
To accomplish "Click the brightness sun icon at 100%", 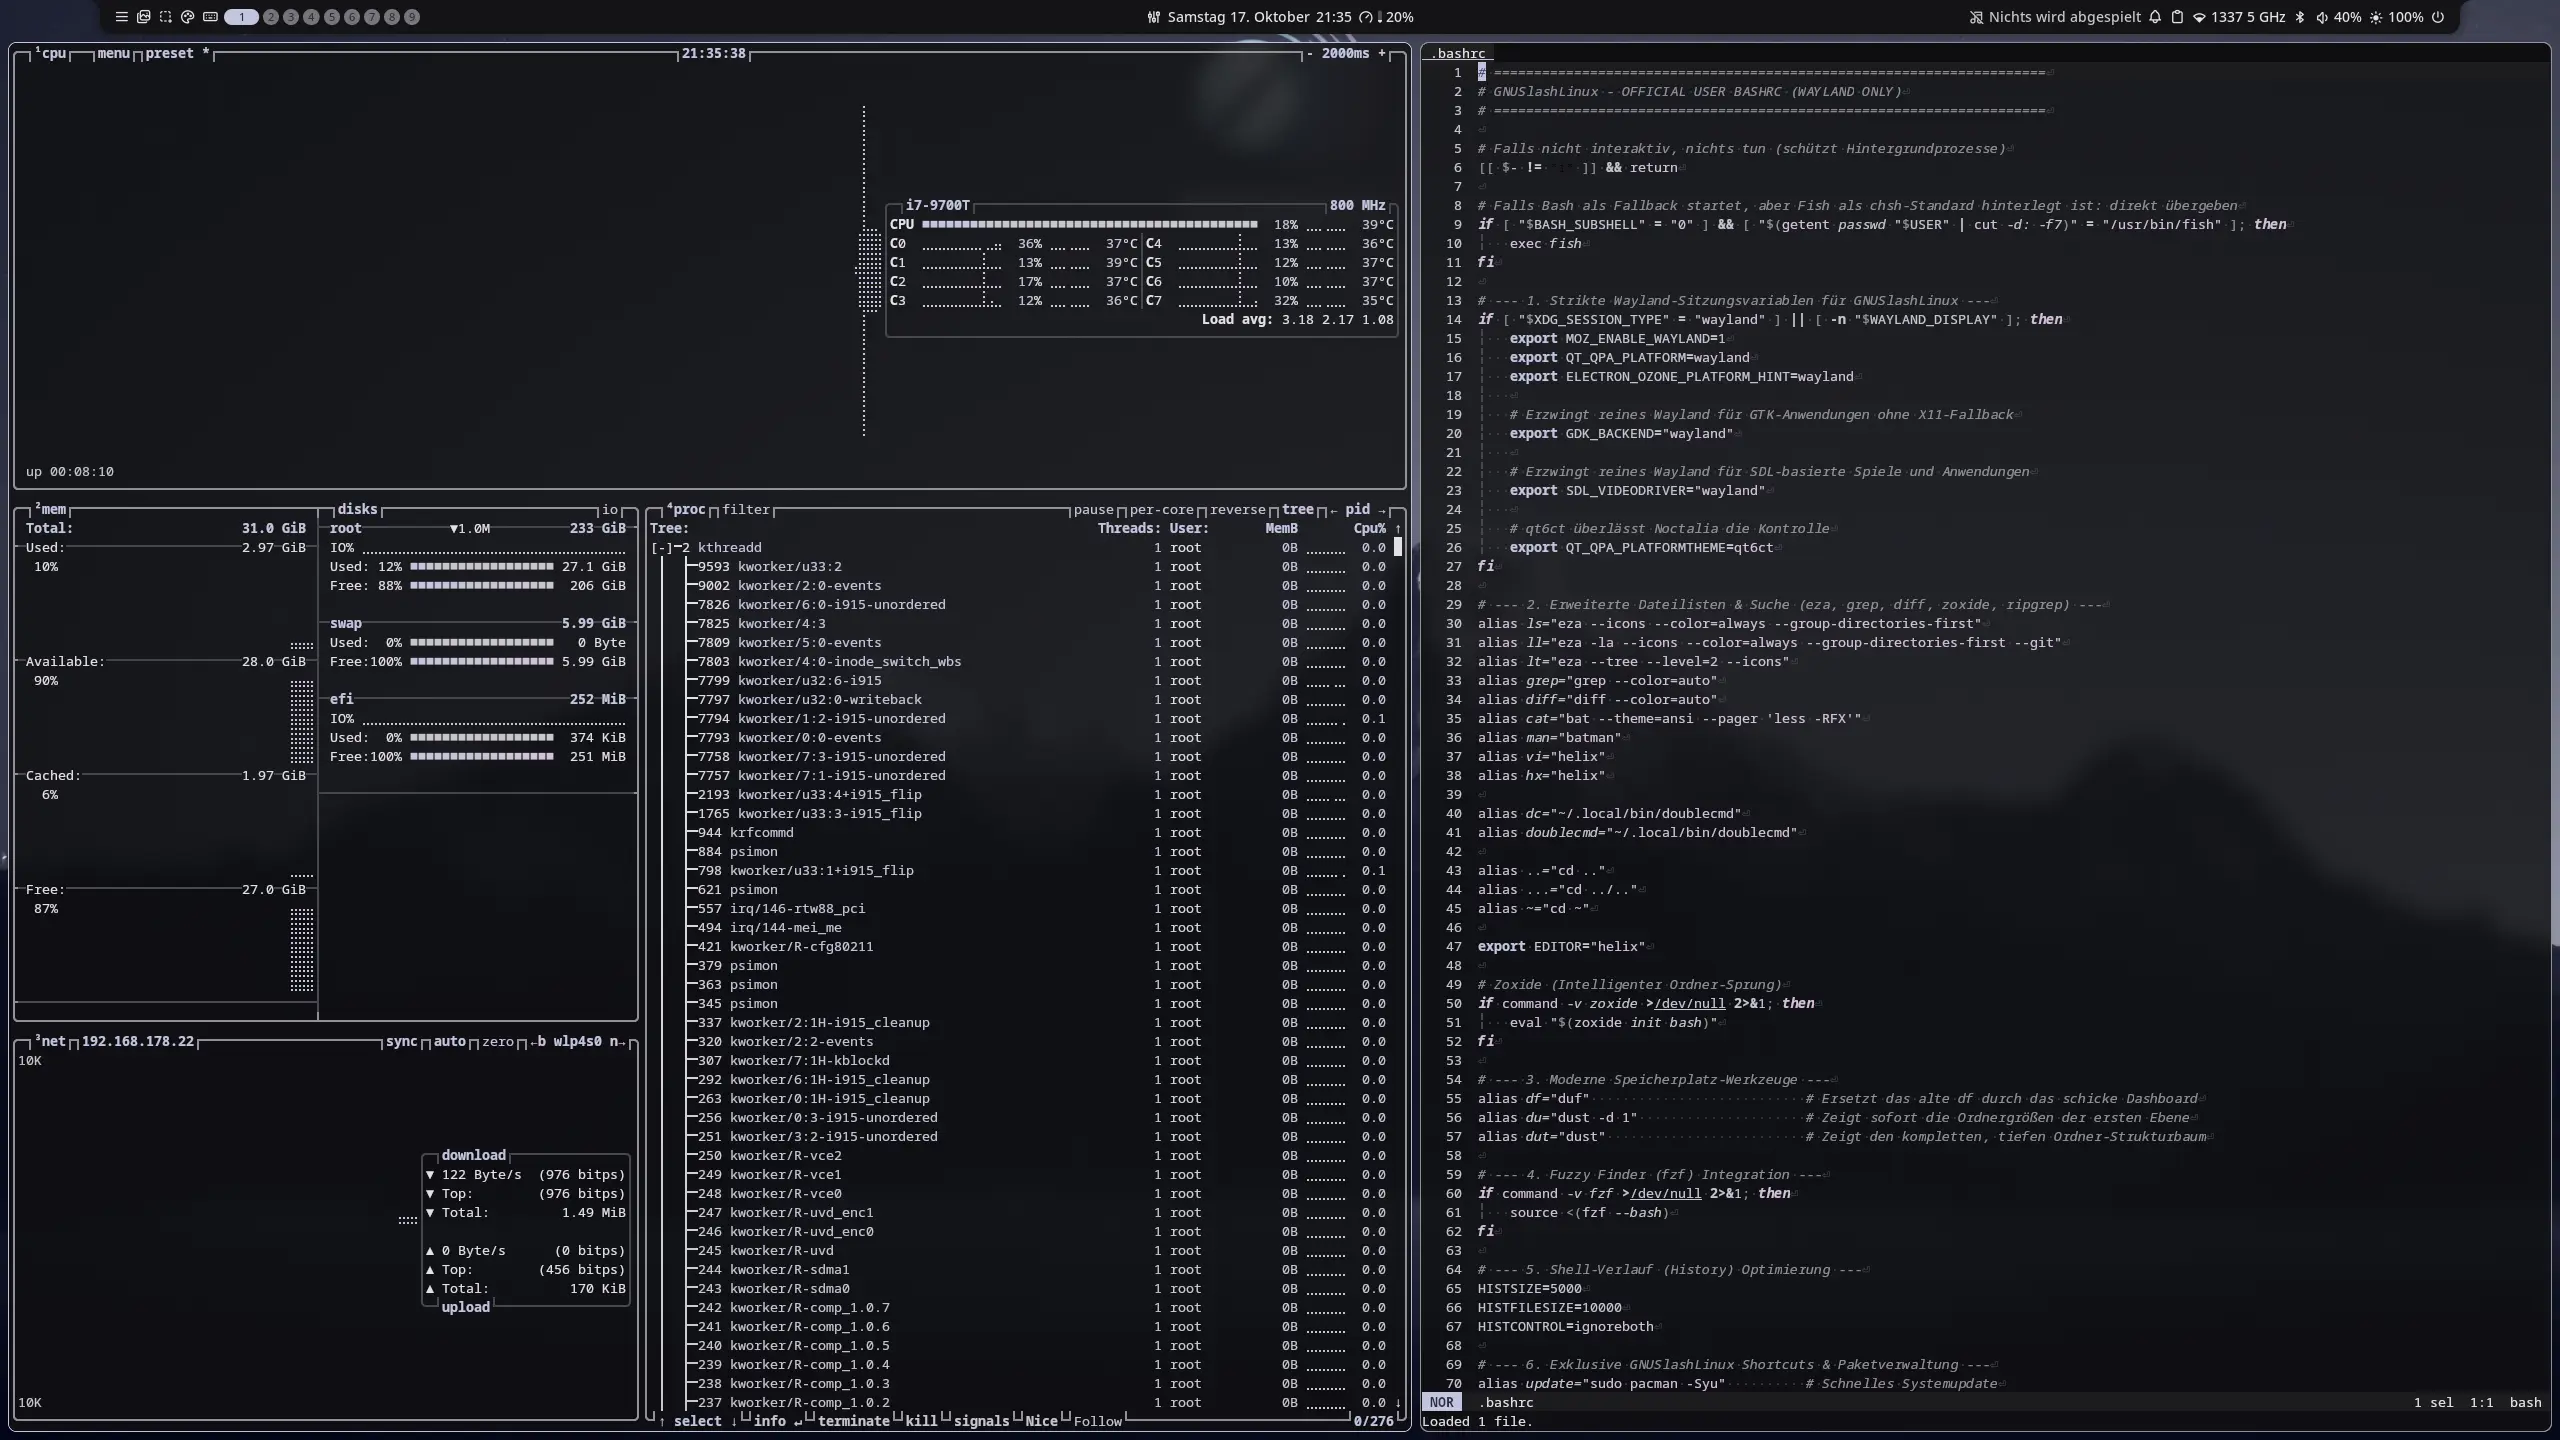I will tap(2376, 17).
